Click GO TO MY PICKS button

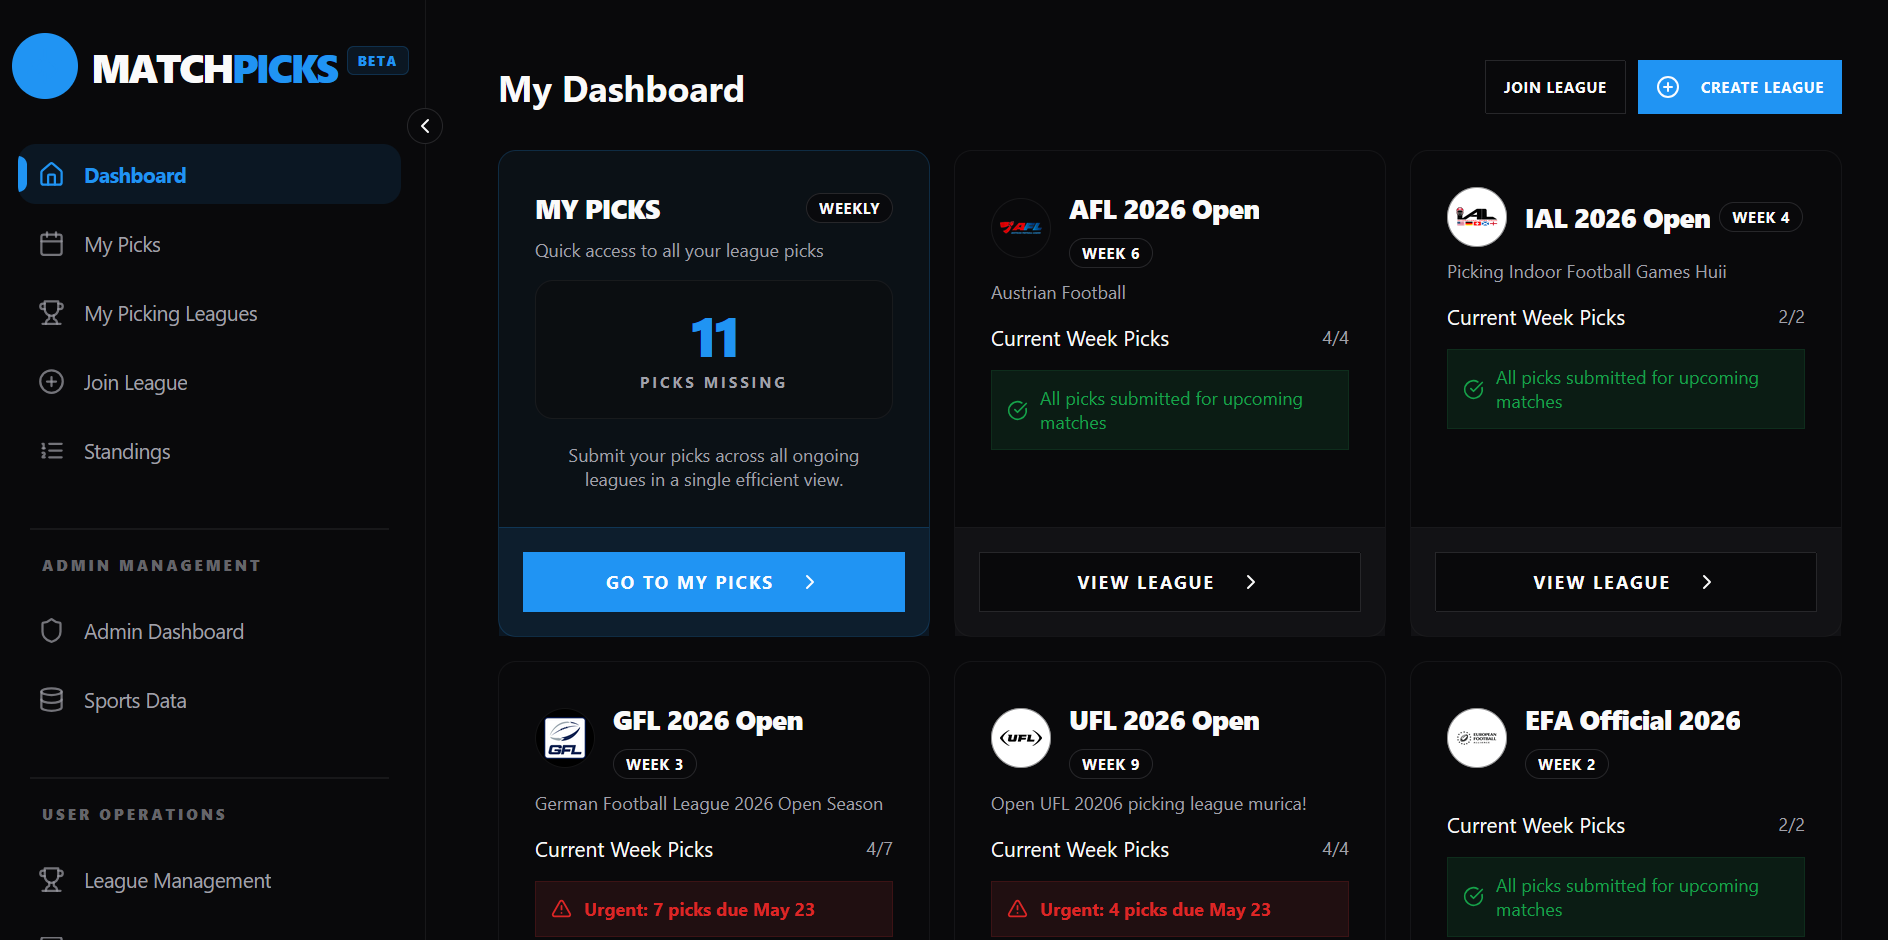(714, 582)
